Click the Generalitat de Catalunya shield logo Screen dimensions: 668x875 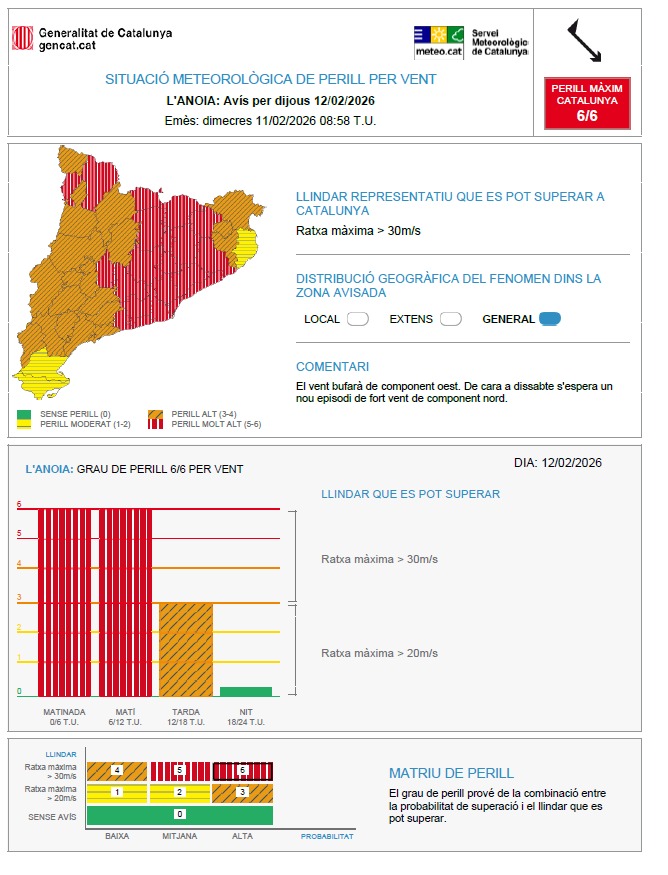[23, 38]
